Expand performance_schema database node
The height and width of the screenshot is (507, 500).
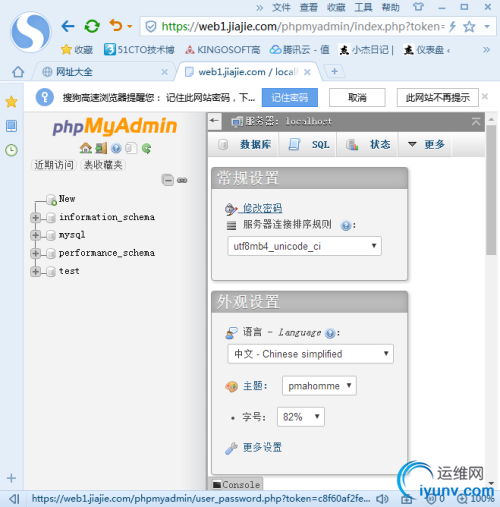click(x=35, y=253)
